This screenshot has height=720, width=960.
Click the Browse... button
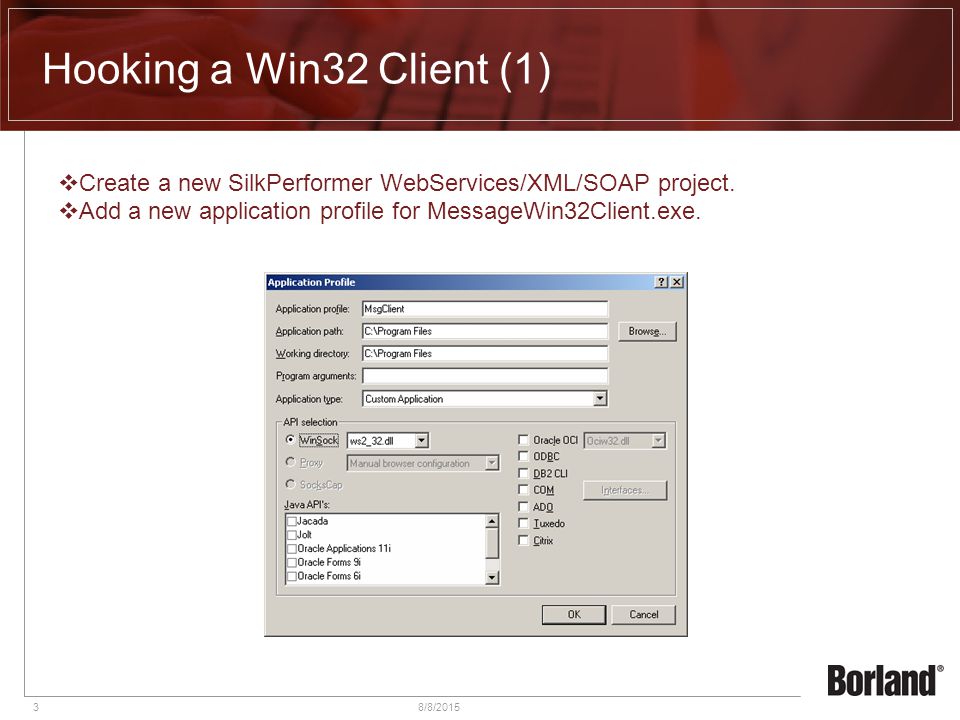[647, 331]
